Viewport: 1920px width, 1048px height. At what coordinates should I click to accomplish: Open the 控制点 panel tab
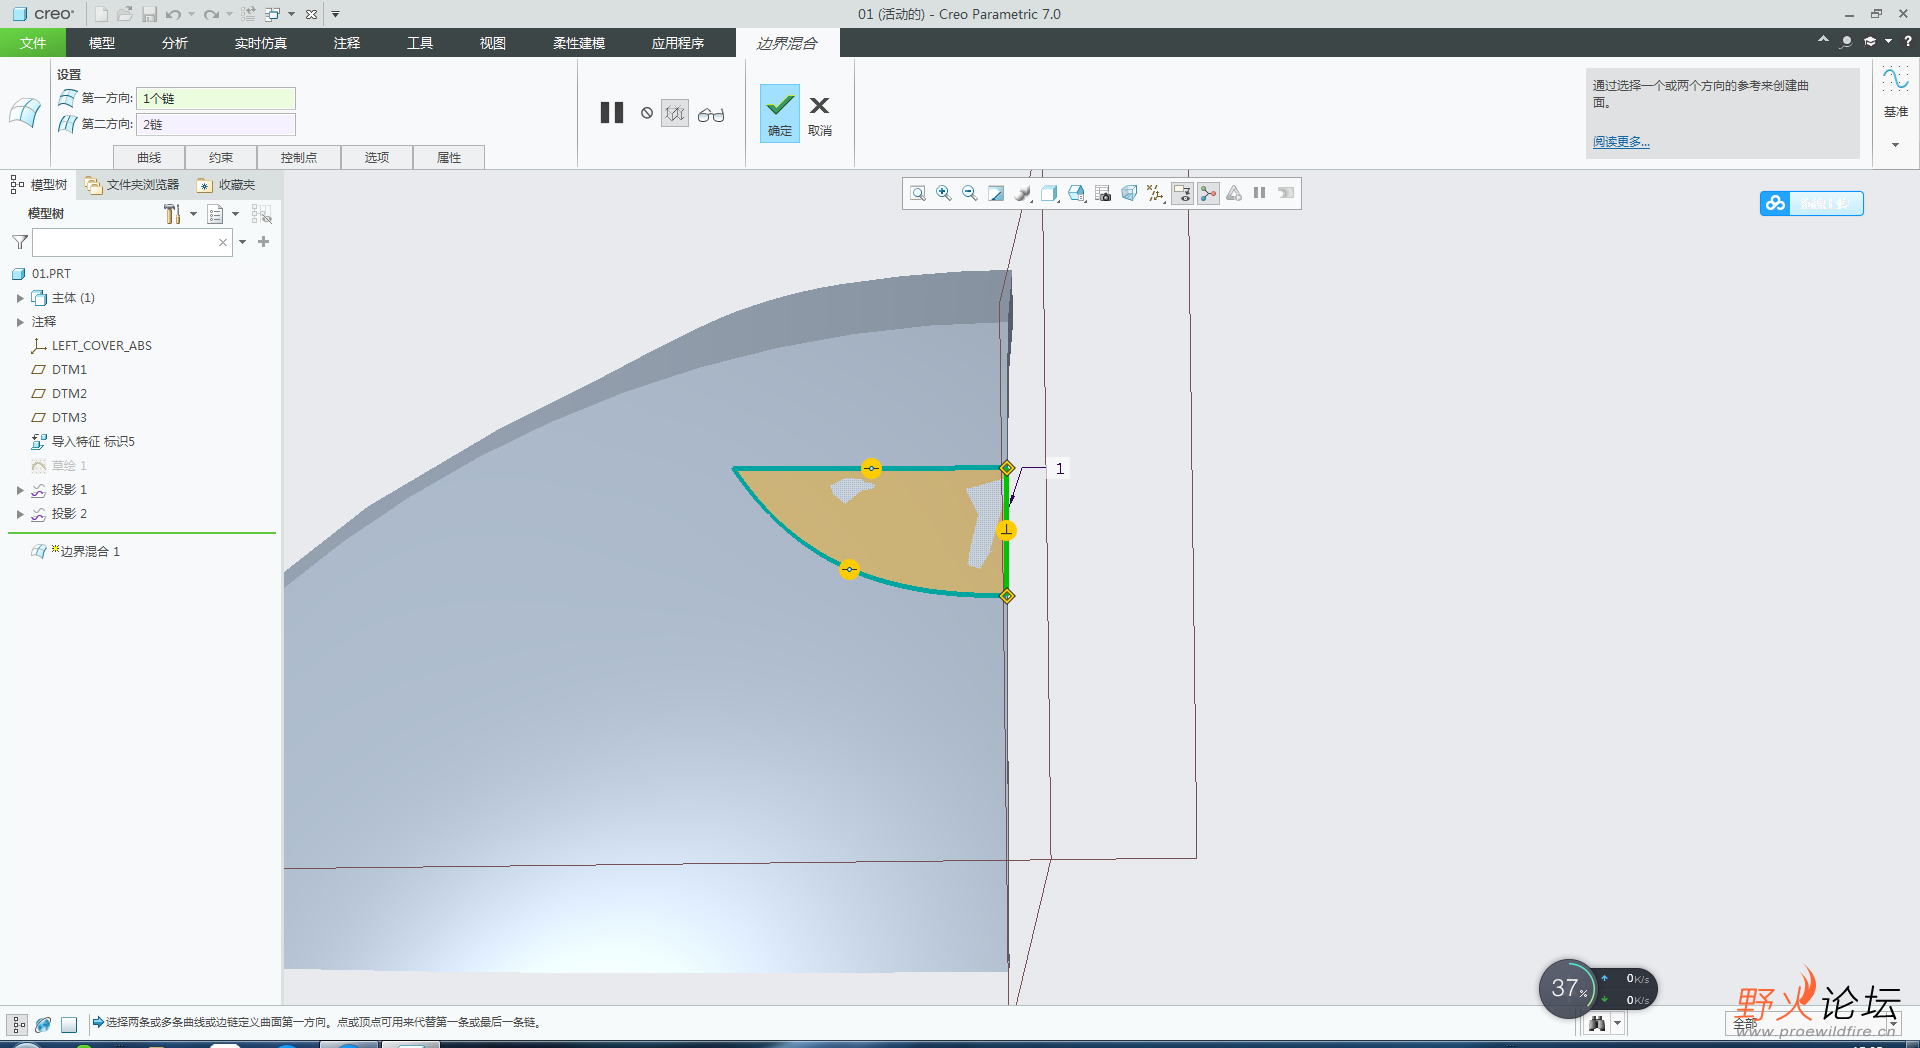(x=299, y=157)
